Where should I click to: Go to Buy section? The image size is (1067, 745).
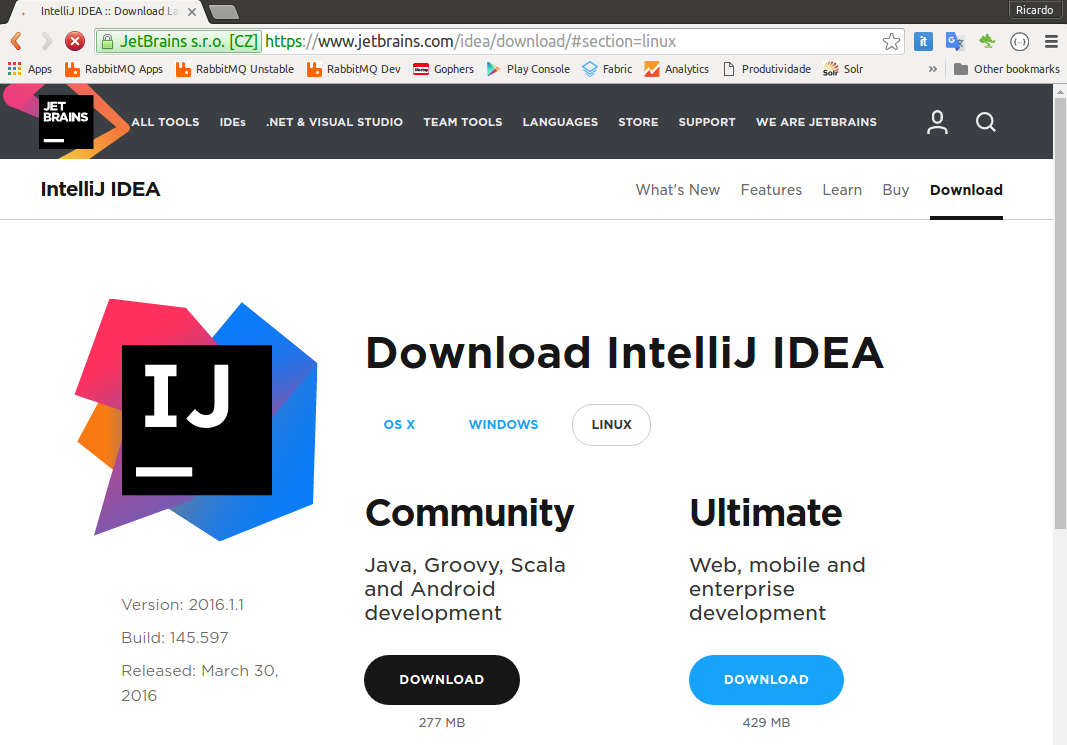pyautogui.click(x=896, y=190)
